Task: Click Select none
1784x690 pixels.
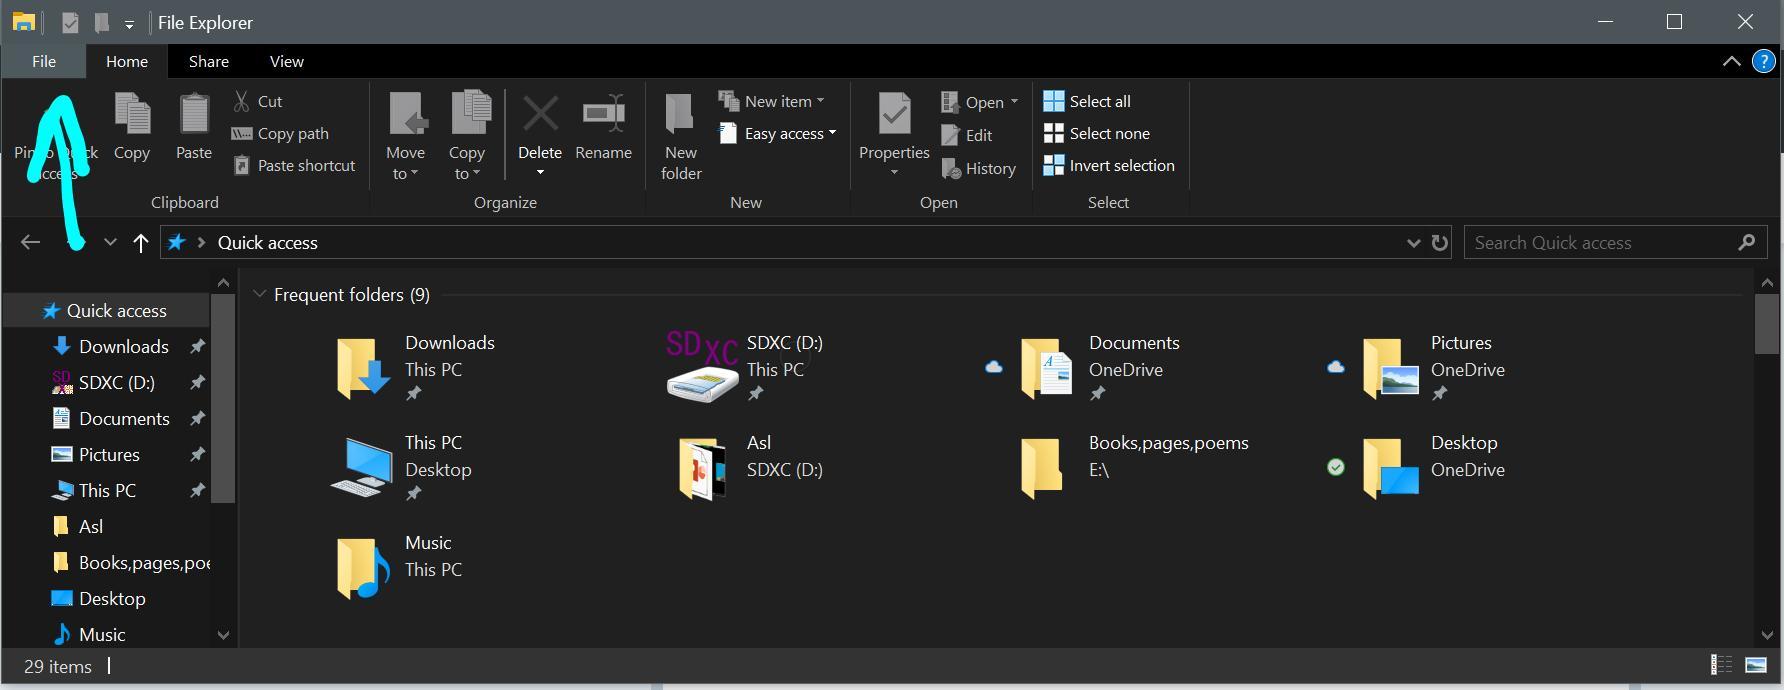Action: (x=1096, y=133)
